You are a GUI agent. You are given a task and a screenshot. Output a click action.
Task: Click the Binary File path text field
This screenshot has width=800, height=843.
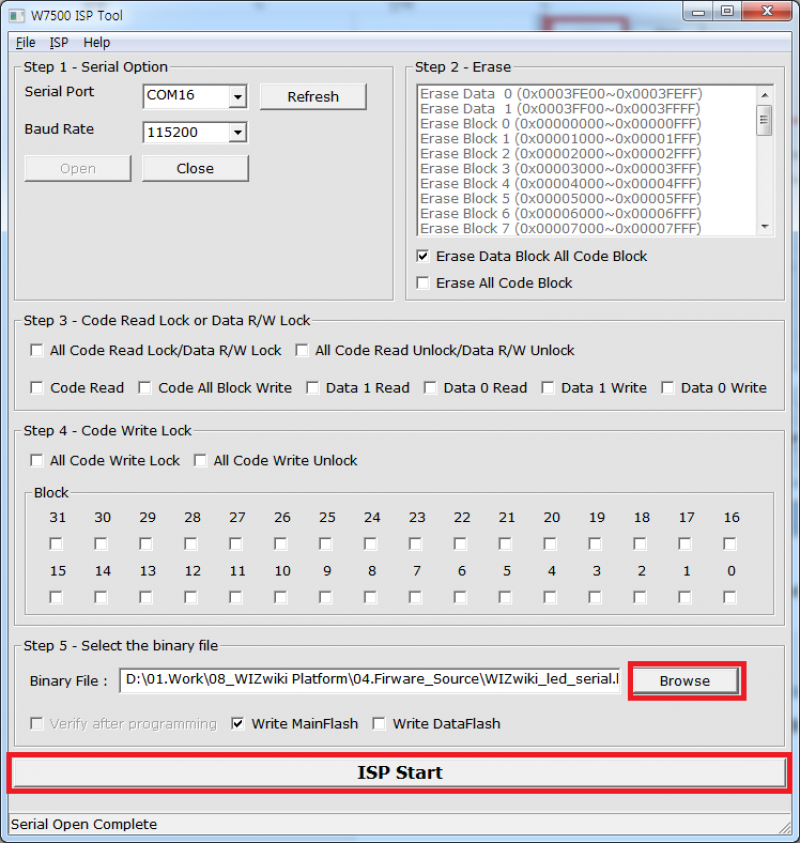tap(370, 681)
